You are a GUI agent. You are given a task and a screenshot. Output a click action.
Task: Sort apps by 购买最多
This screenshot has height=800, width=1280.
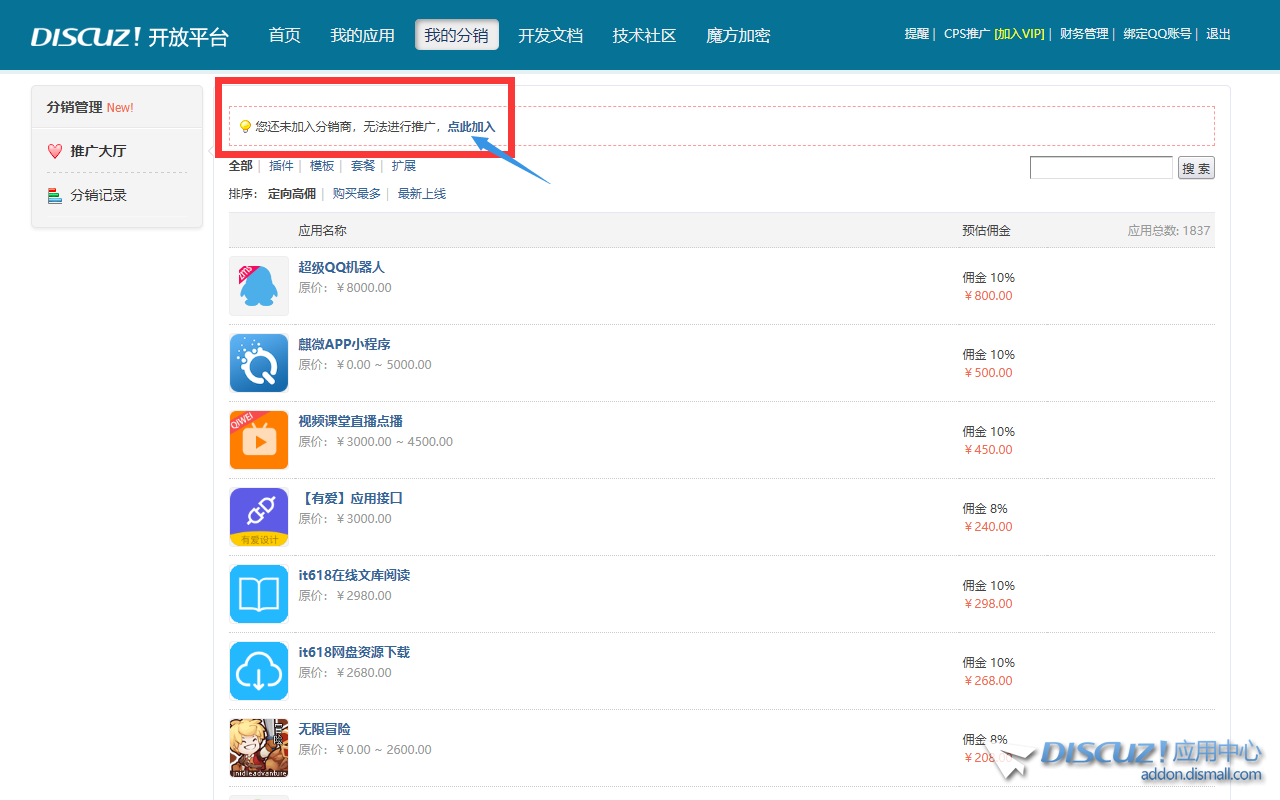click(x=356, y=194)
